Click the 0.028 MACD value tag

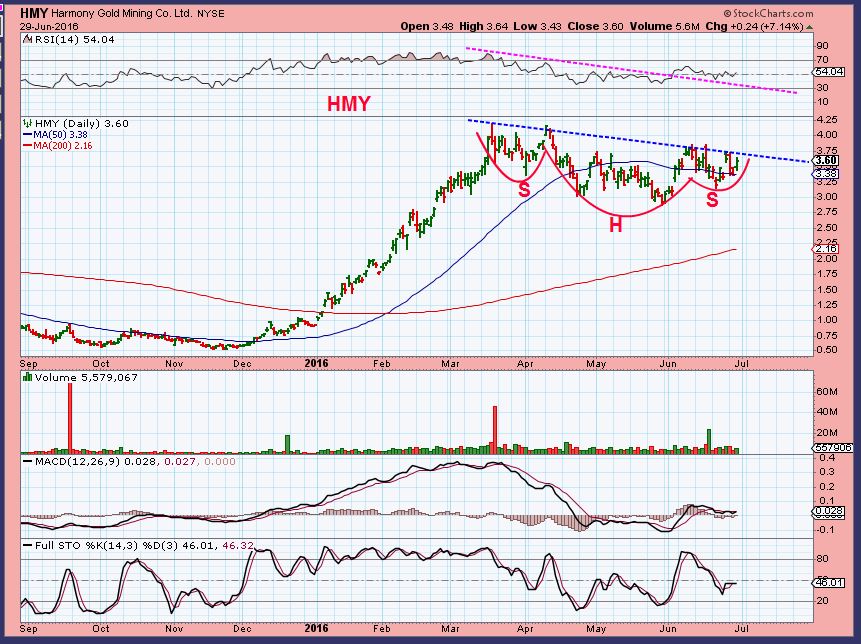[826, 512]
